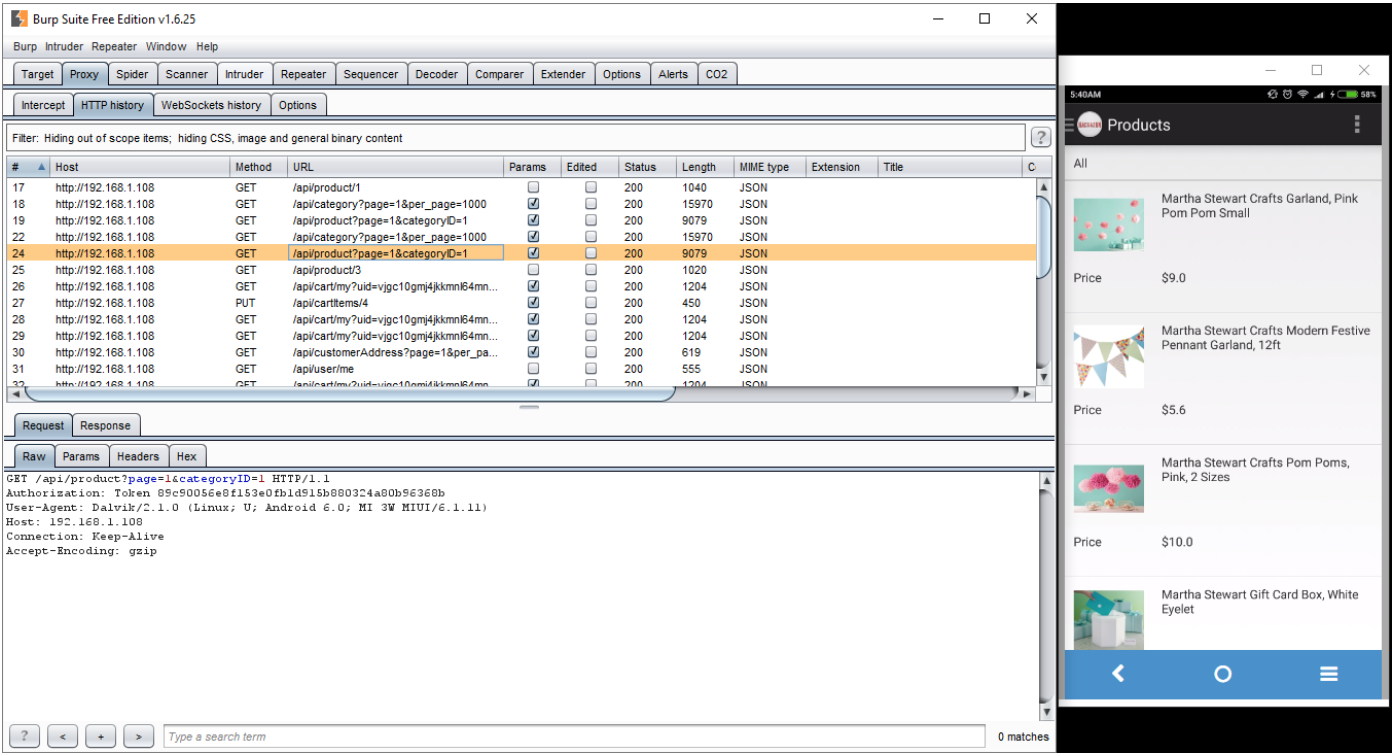Switch to the Params request view tab
This screenshot has width=1392, height=756.
[x=81, y=456]
